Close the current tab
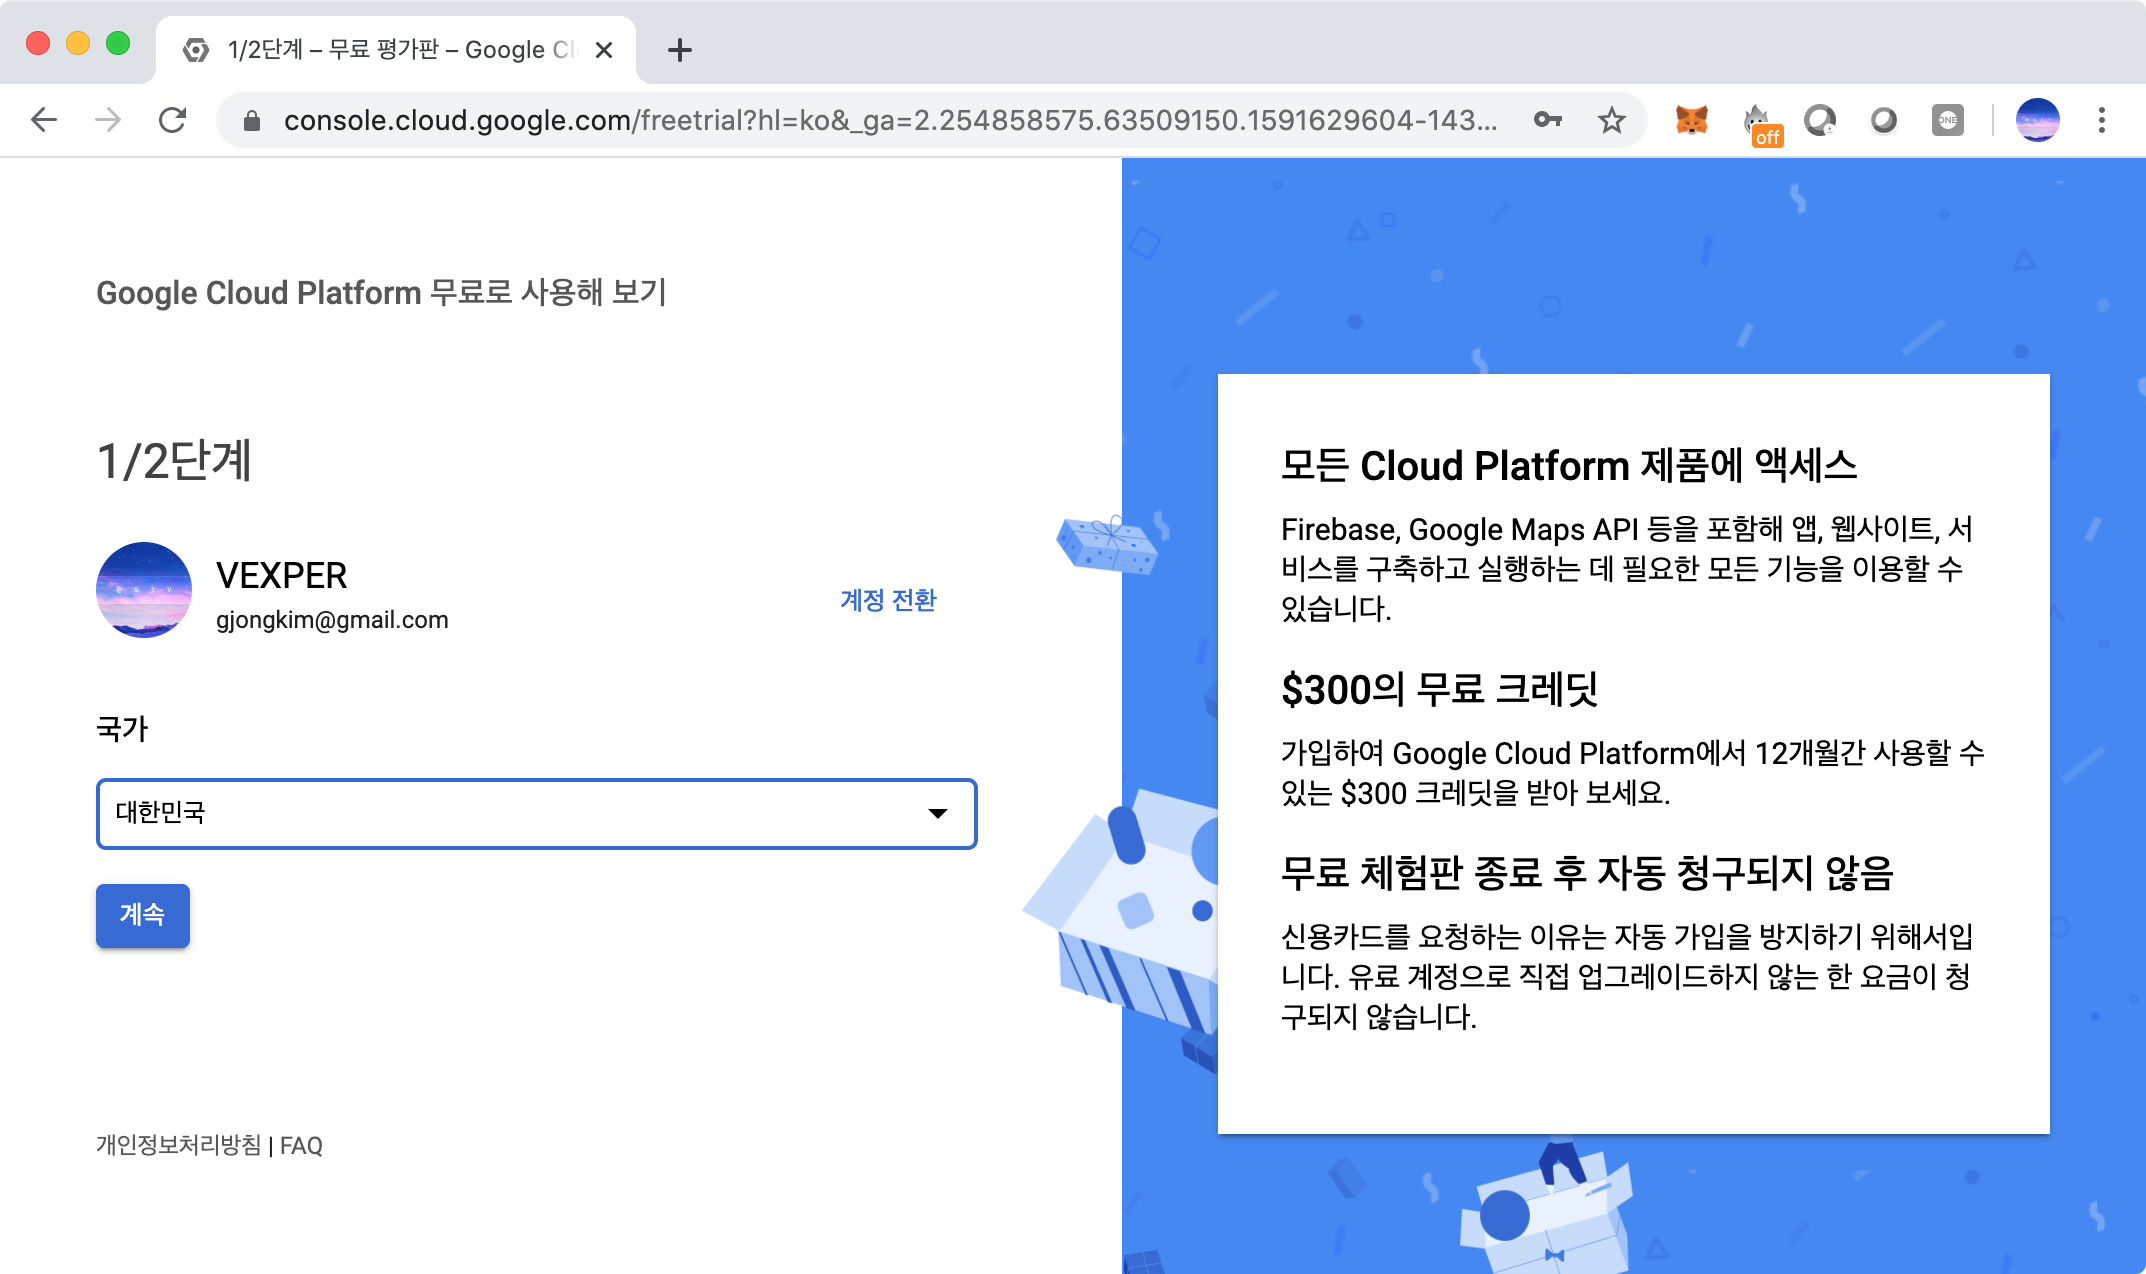Screen dimensions: 2146x1274 click(604, 50)
